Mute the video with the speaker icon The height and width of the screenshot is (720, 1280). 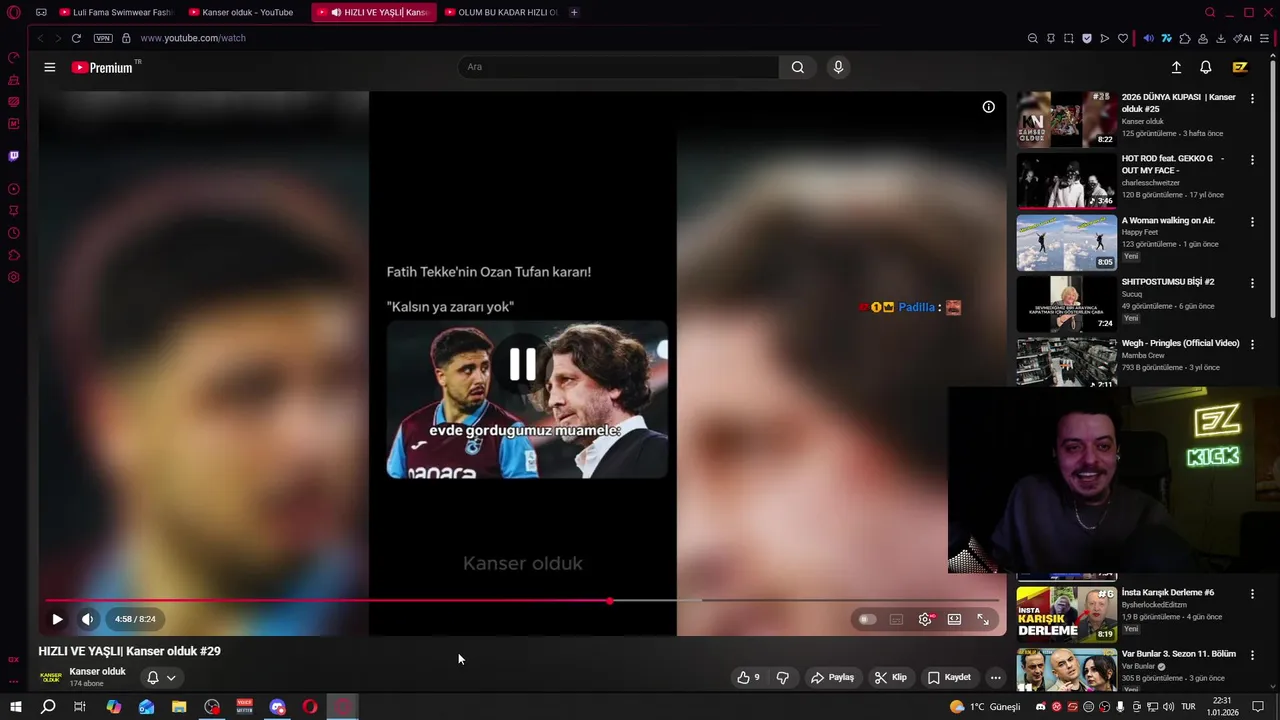tap(87, 619)
